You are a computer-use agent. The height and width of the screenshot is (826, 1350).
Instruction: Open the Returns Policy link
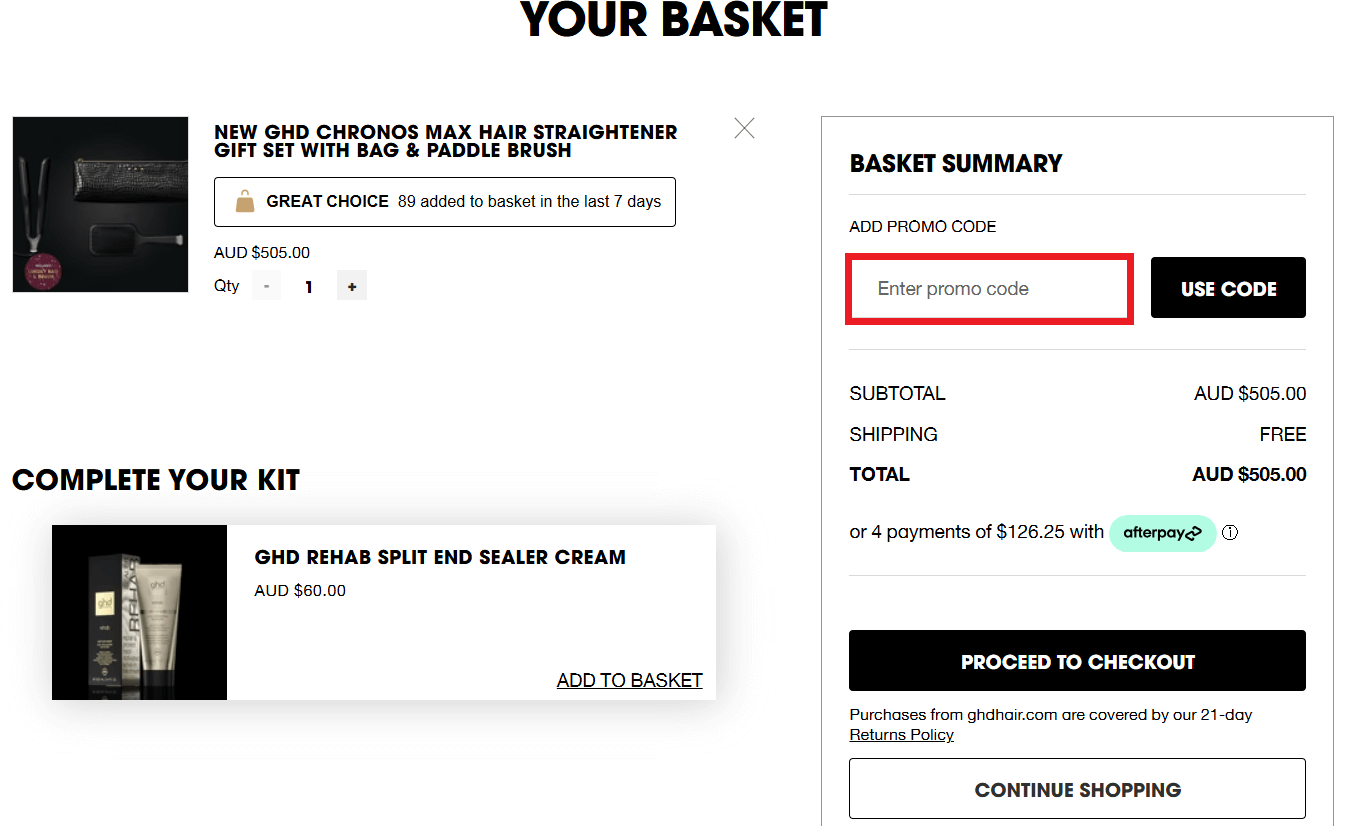coord(901,735)
